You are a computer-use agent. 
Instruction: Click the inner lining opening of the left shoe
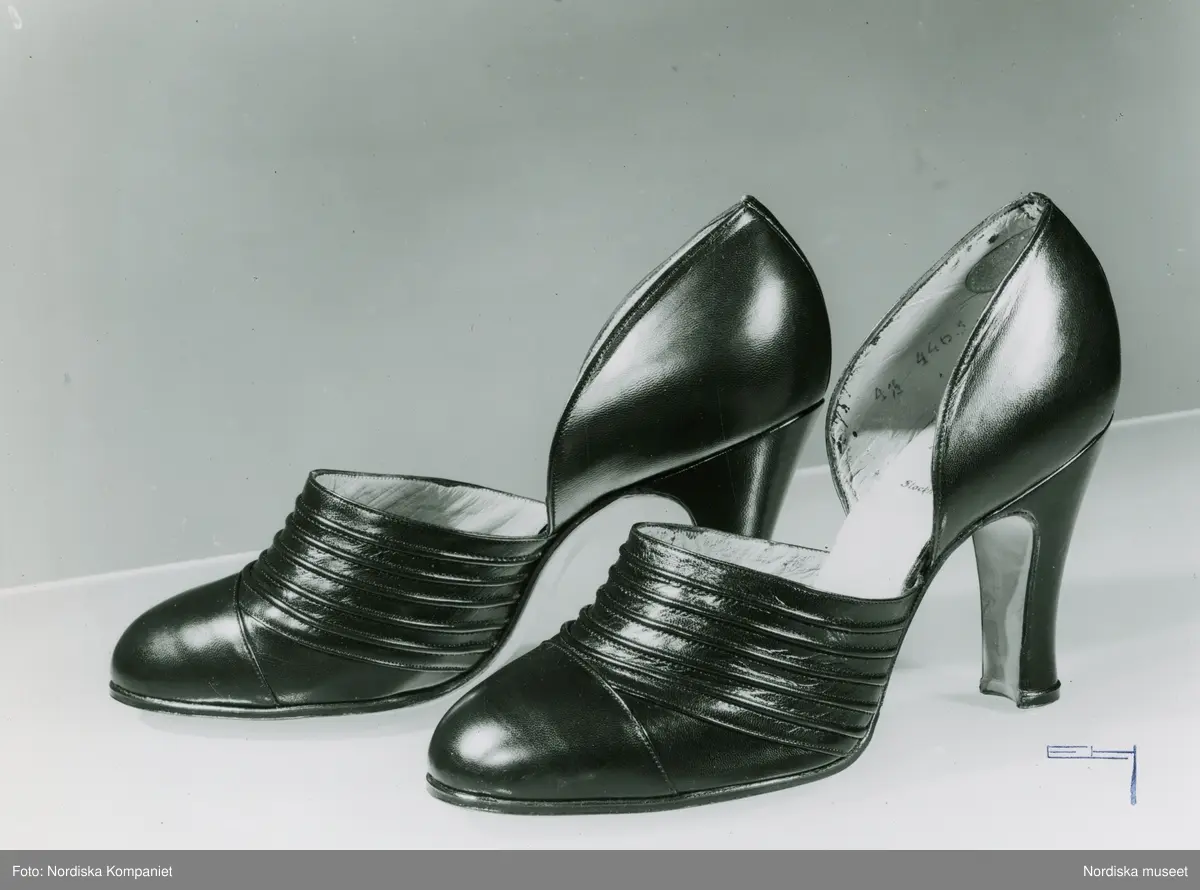[440, 500]
